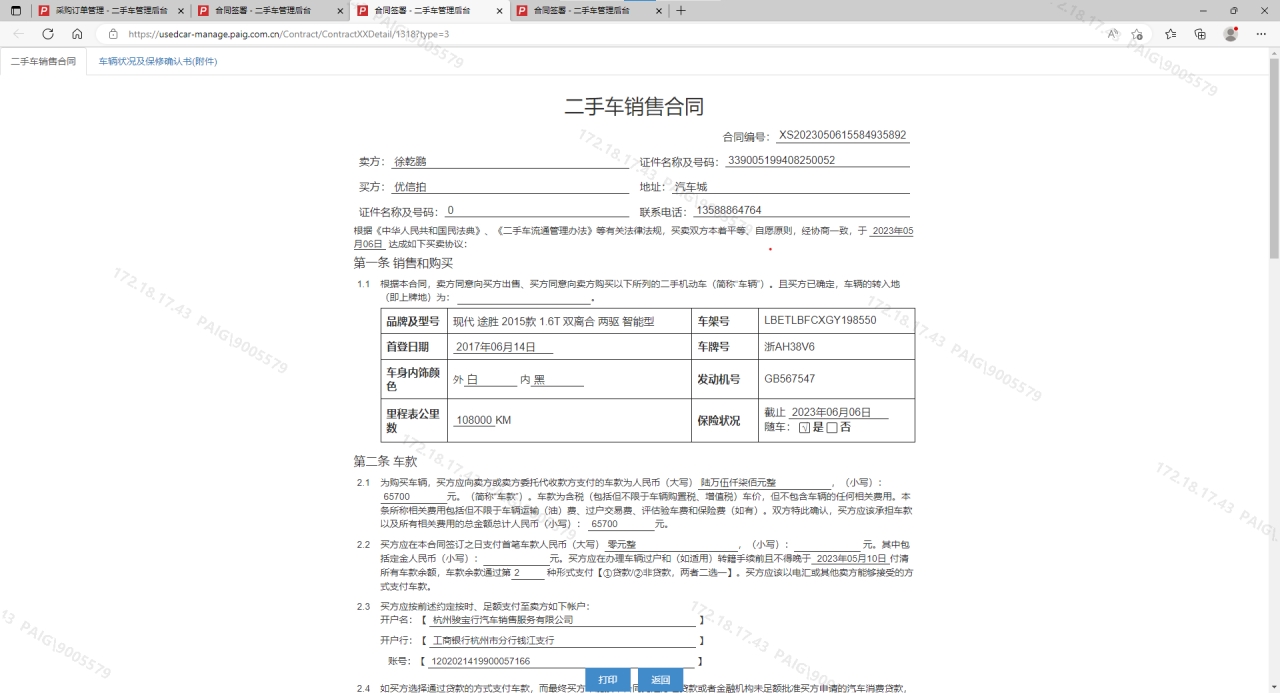Click the contract number XS2023050615584935892
Image resolution: width=1280 pixels, height=693 pixels.
[x=843, y=135]
